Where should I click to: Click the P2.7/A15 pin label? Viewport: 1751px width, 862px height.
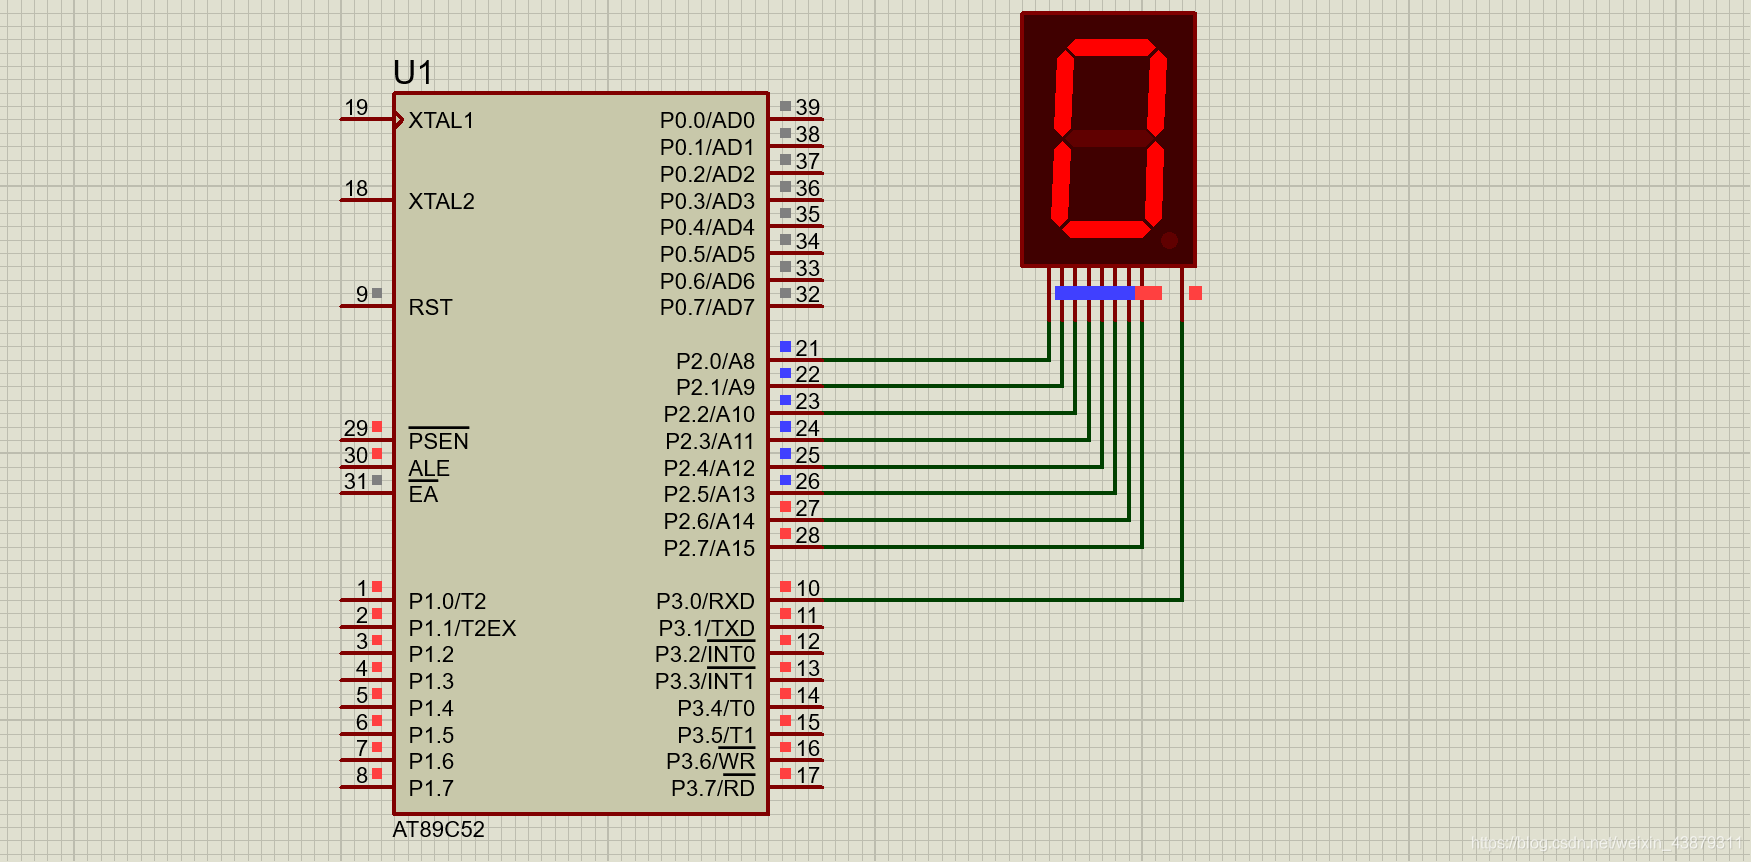709,548
